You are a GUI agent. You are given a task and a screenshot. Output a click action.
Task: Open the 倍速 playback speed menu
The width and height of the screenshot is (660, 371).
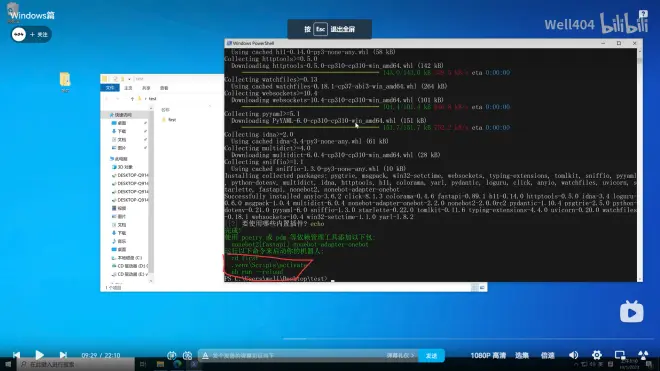click(x=548, y=355)
